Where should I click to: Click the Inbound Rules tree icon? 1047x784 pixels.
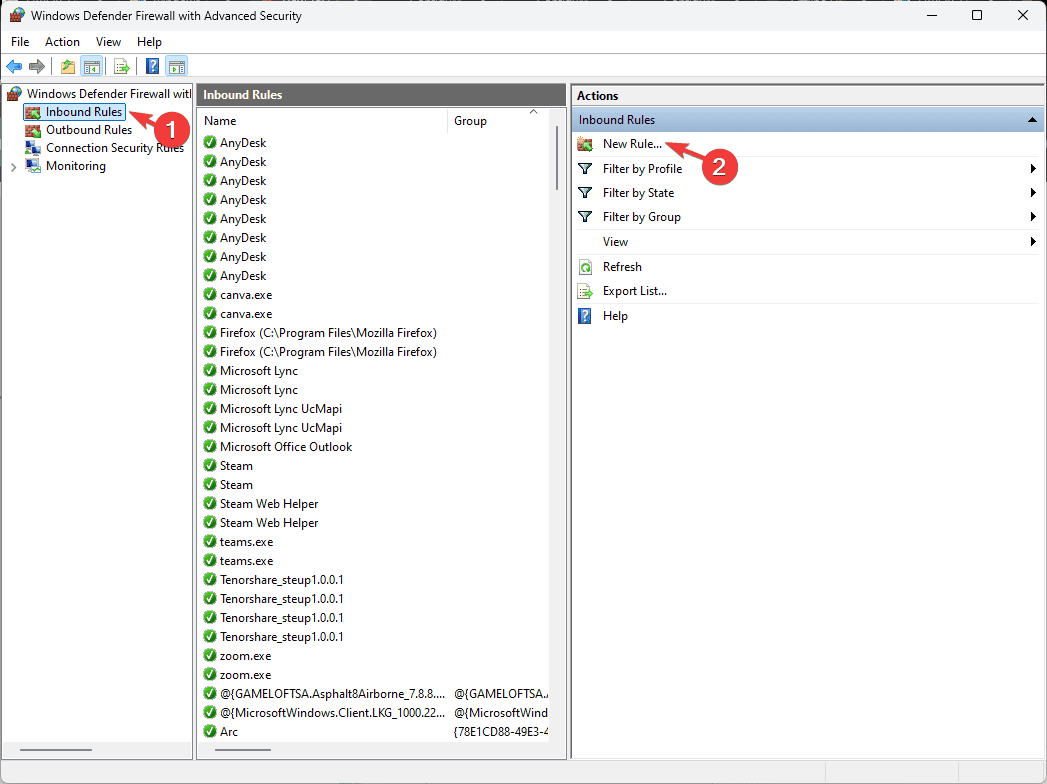coord(33,112)
